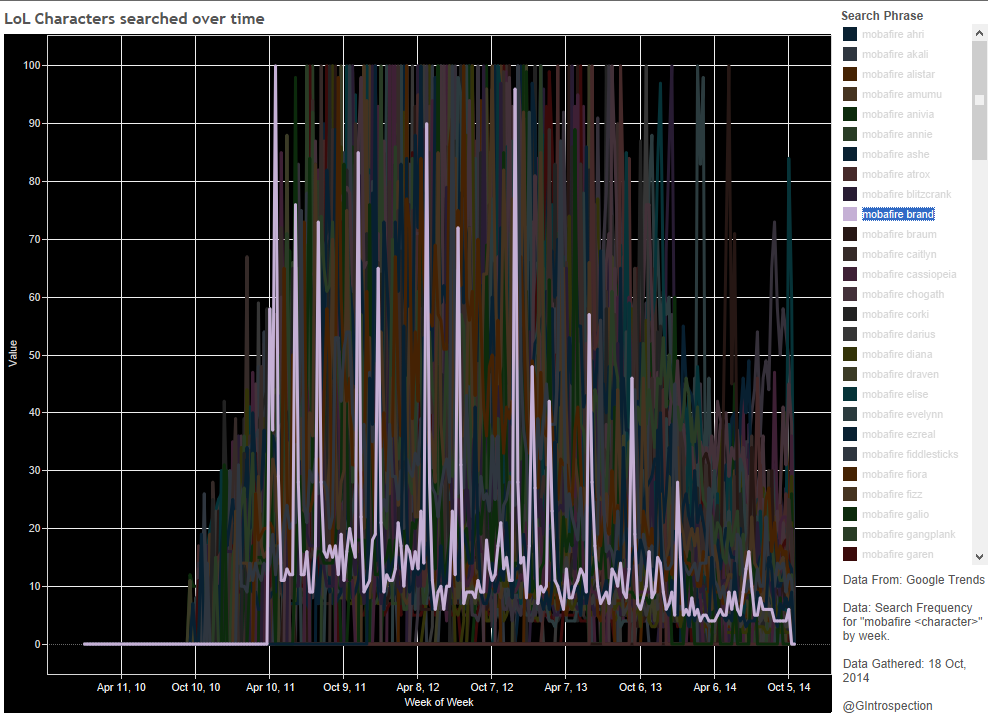Click the legend scrollbar down arrow
This screenshot has width=988, height=720.
click(x=979, y=555)
